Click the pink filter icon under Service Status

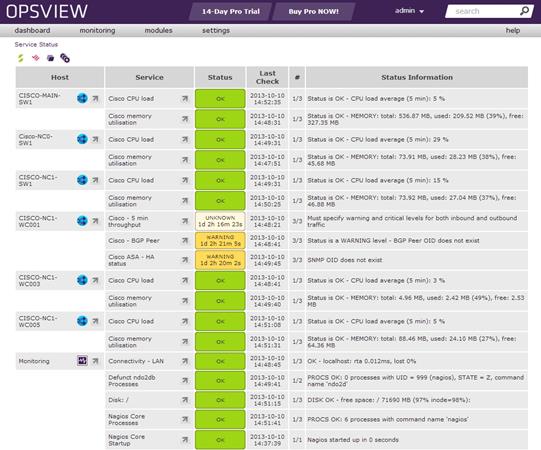click(36, 58)
